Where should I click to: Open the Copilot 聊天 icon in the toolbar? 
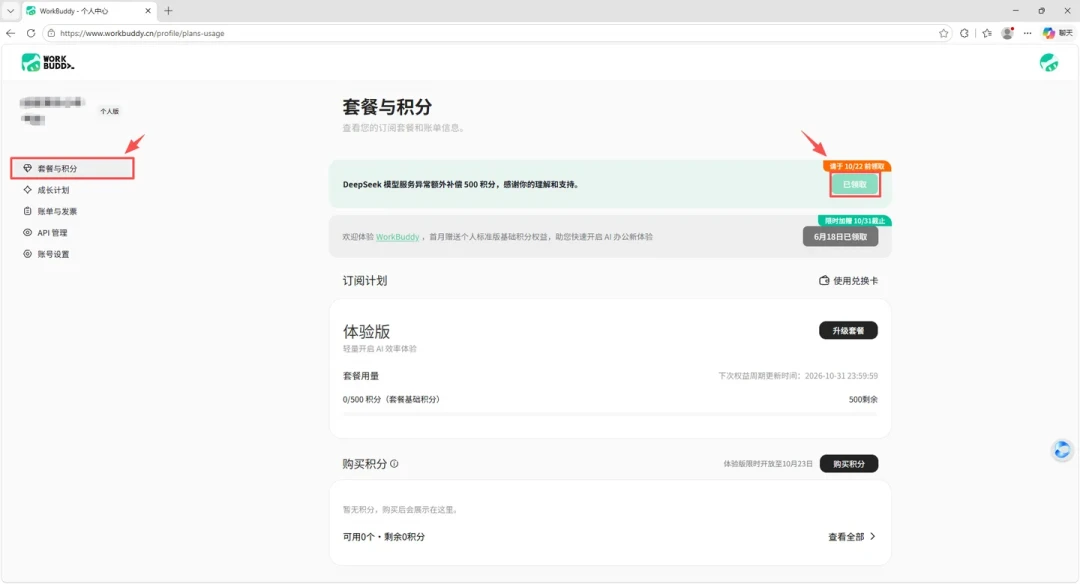1058,33
